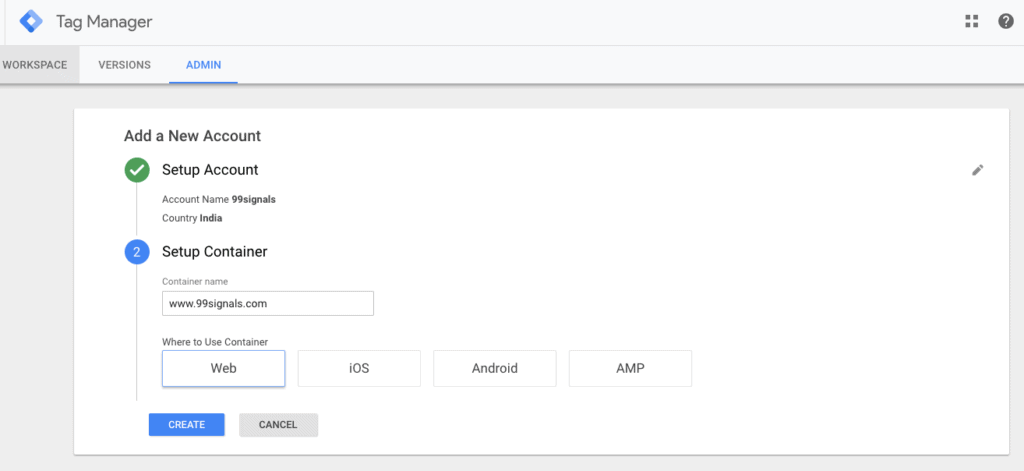
Task: Click the green checkmark step icon
Action: (x=137, y=170)
